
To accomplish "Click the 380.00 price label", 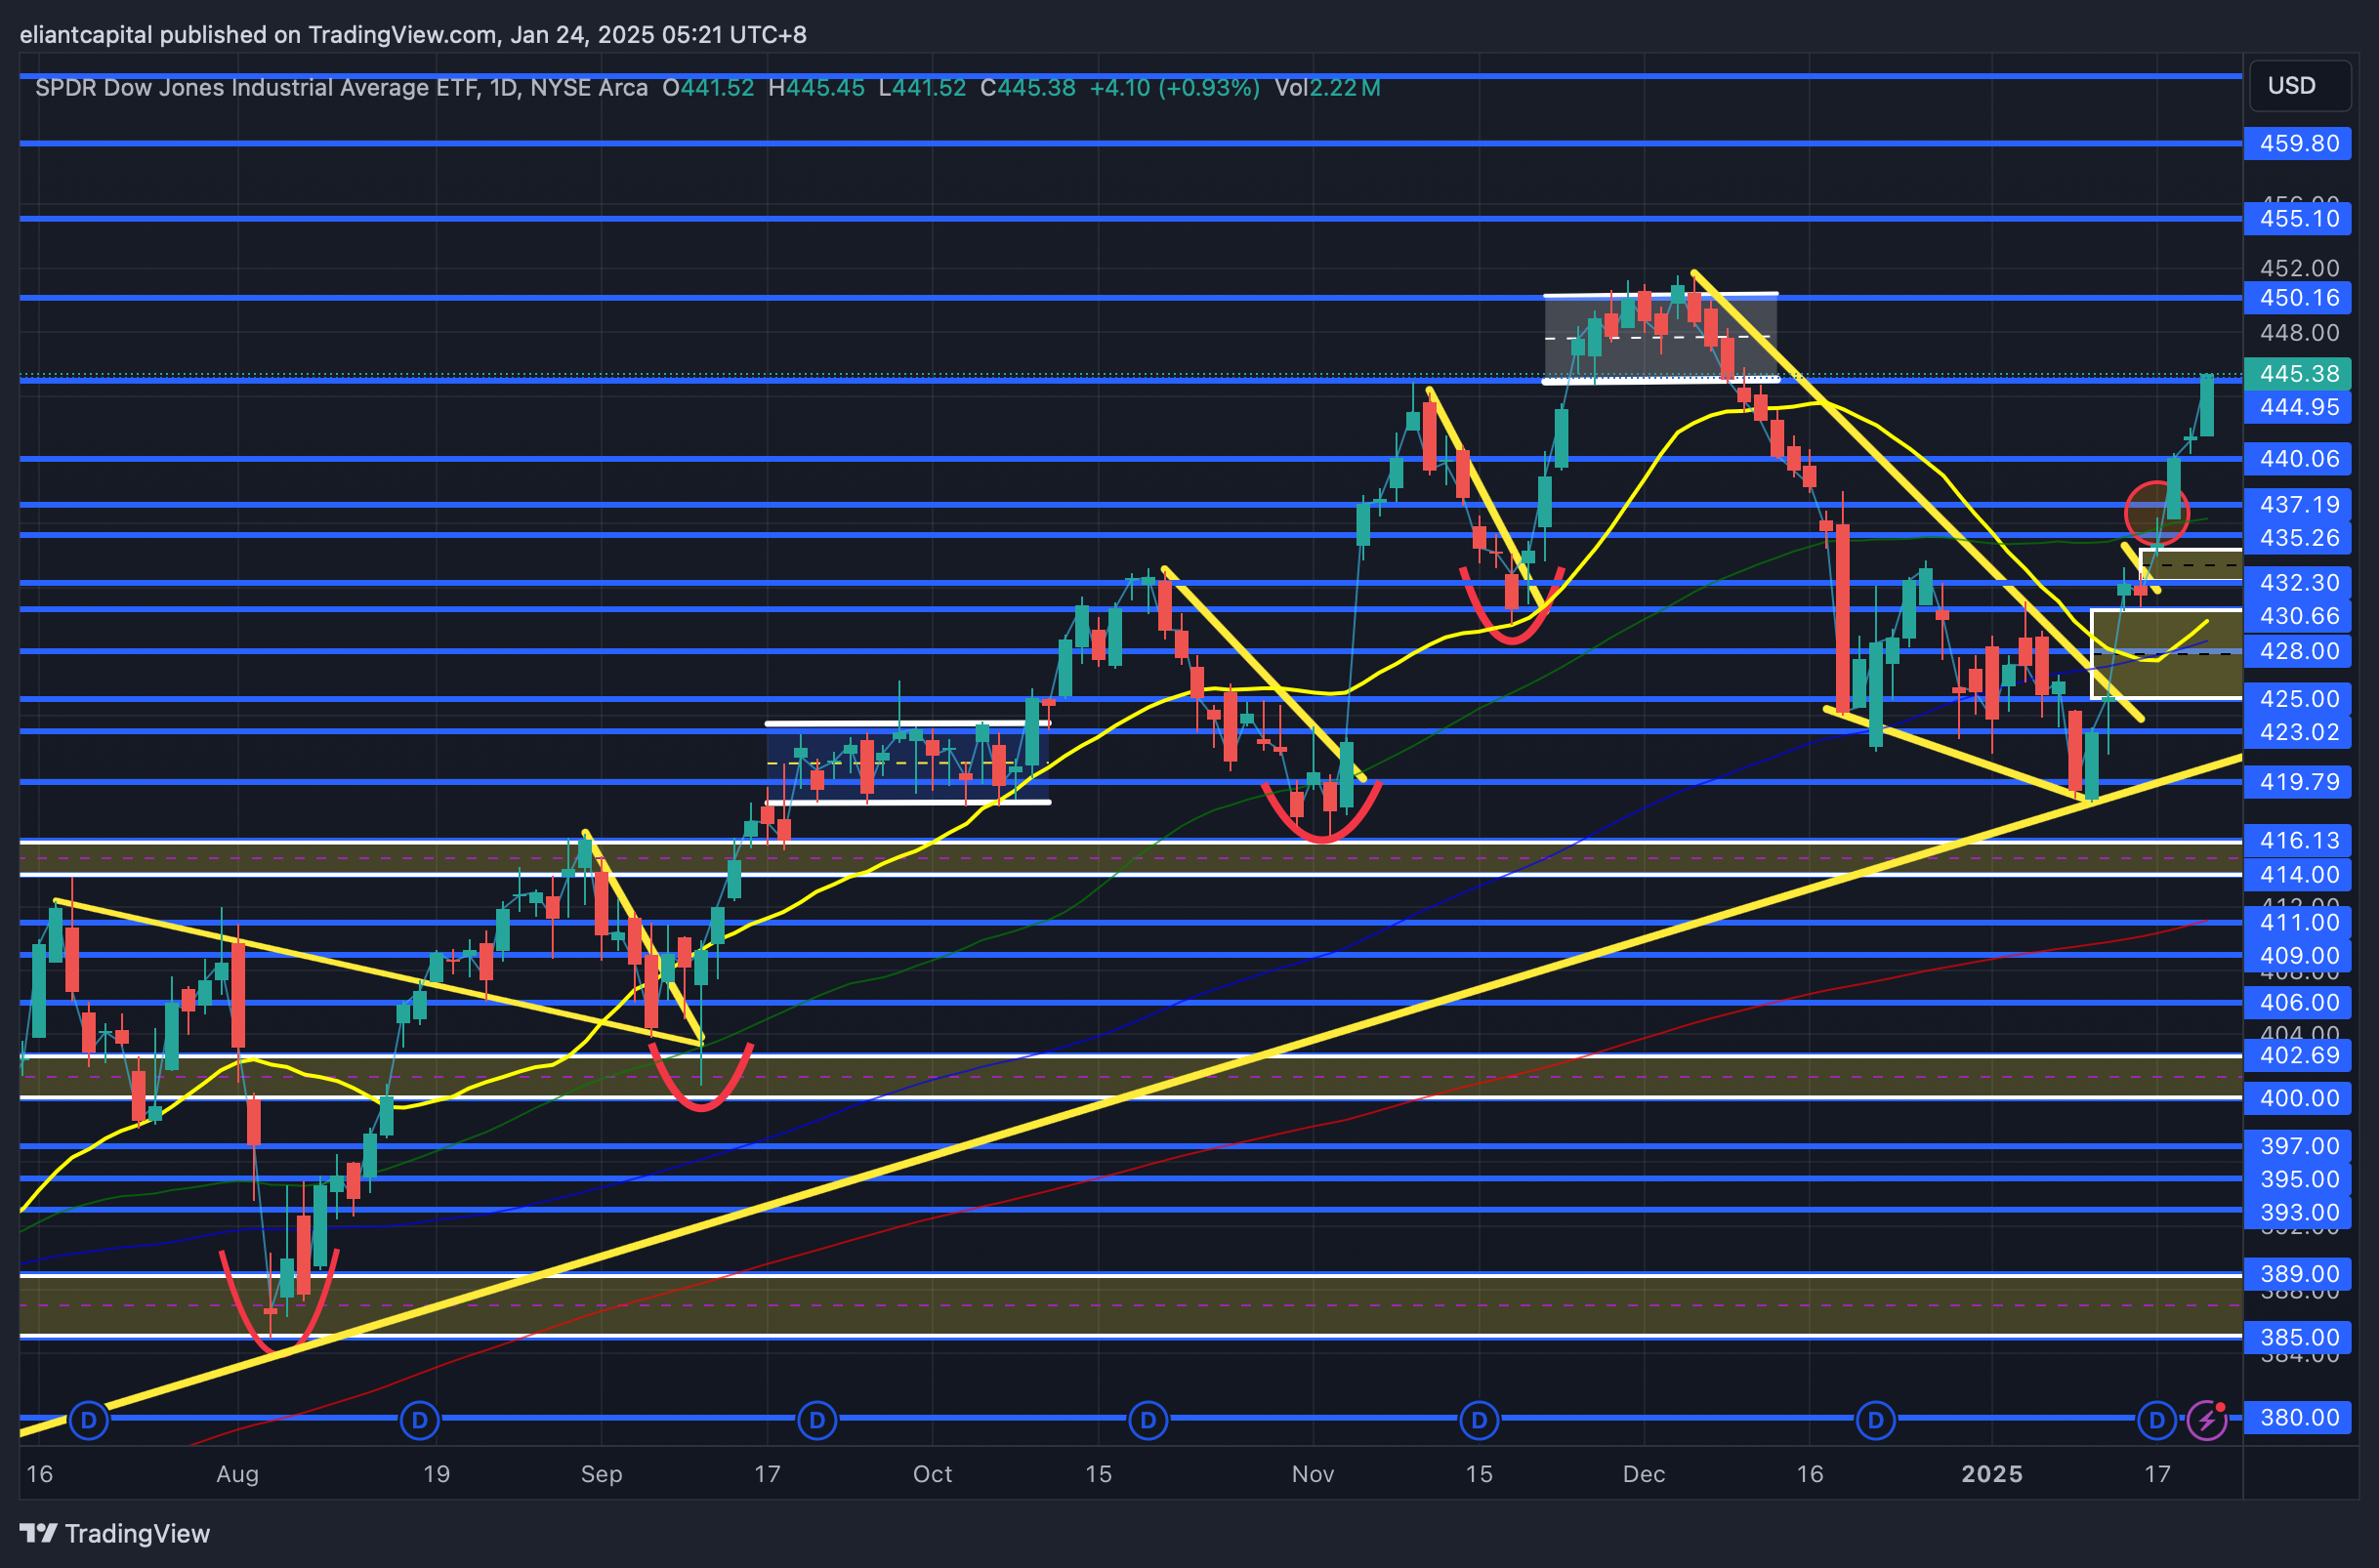I will [x=2299, y=1417].
